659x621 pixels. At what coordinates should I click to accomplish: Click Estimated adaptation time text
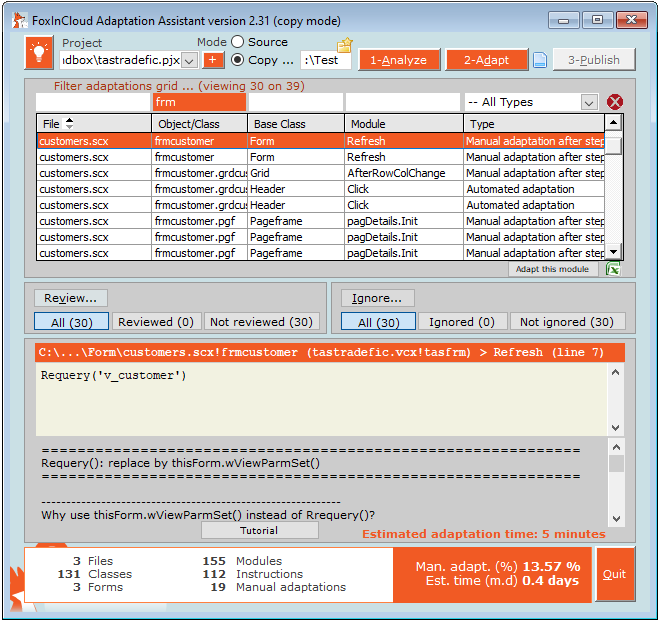coord(484,534)
